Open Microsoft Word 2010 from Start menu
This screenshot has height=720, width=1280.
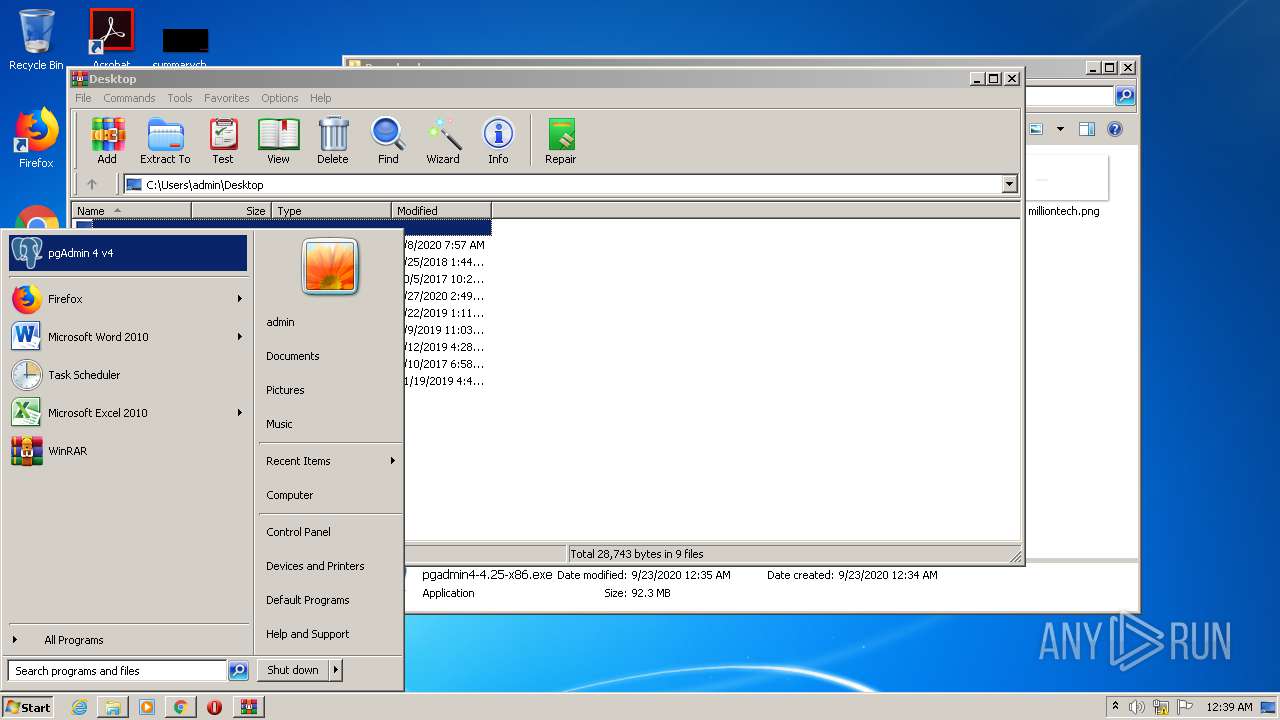[x=128, y=337]
